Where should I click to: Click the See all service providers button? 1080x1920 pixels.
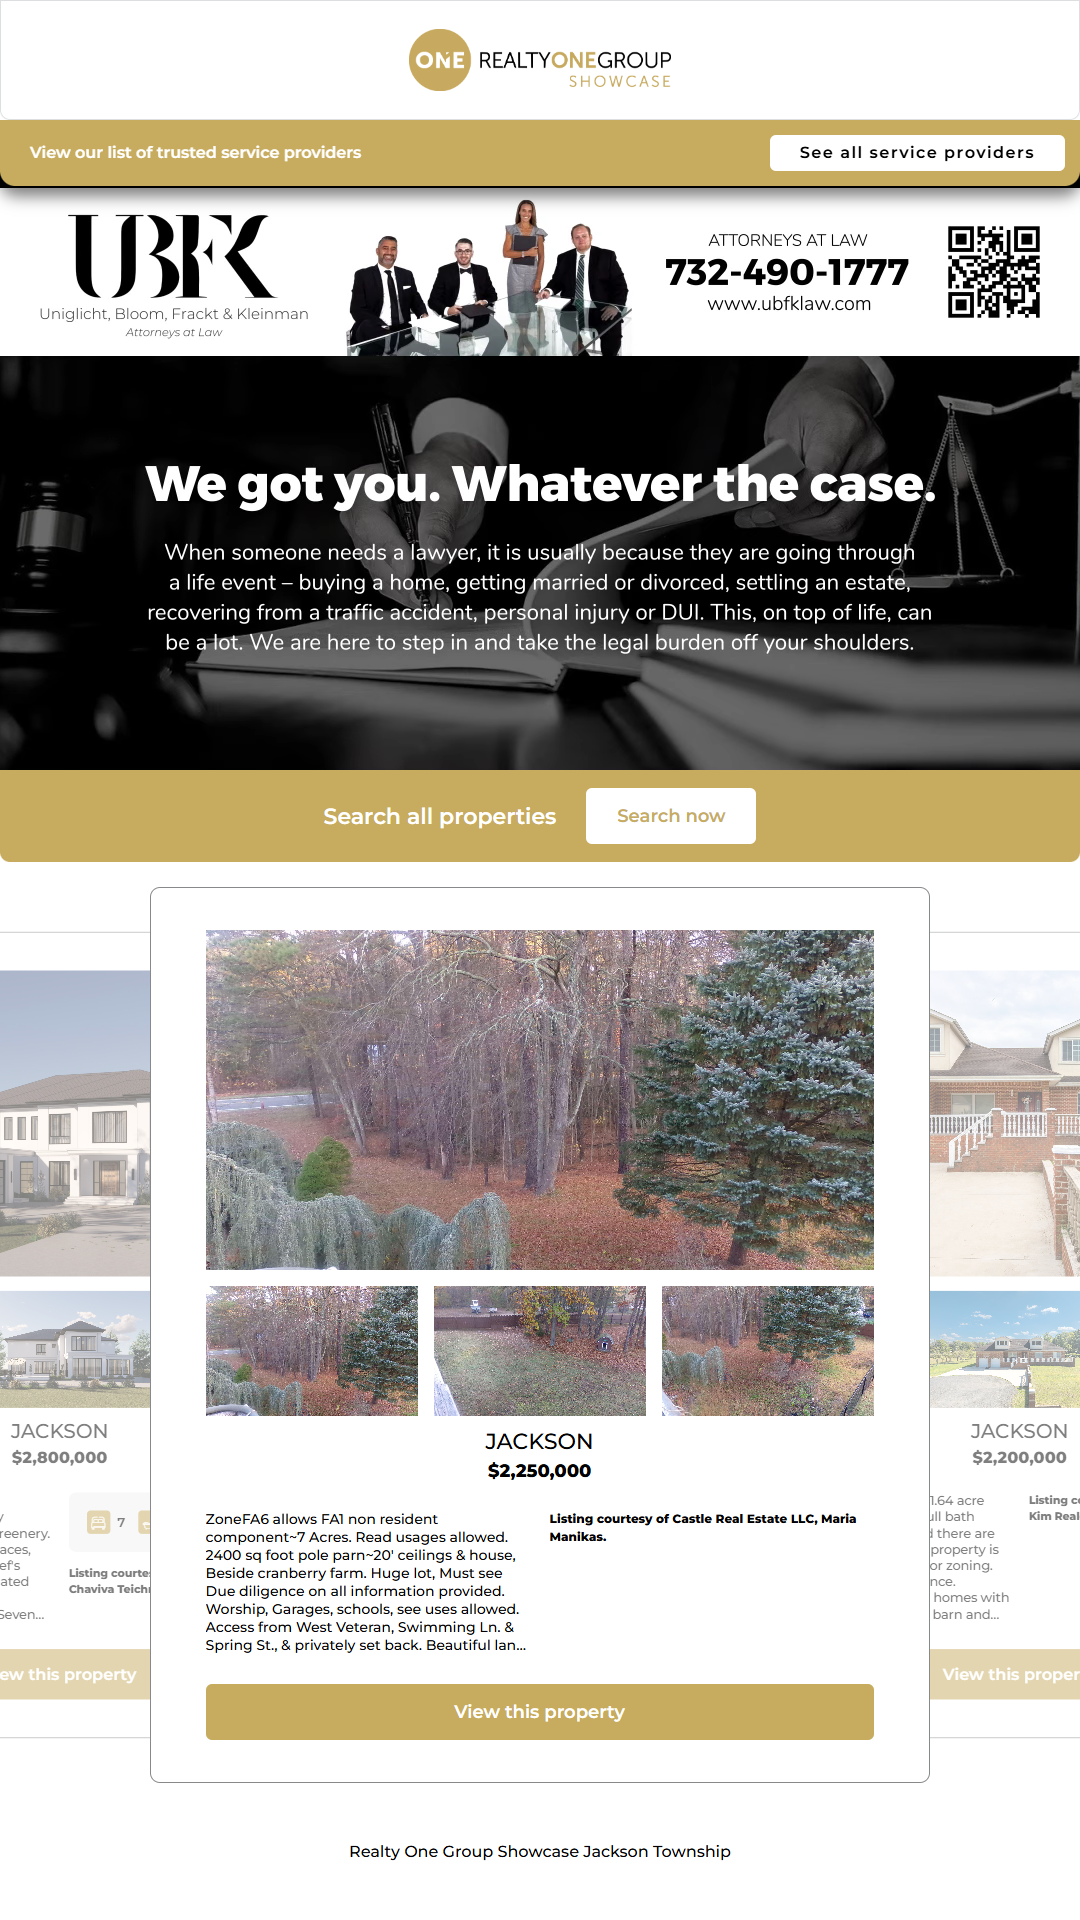[917, 153]
